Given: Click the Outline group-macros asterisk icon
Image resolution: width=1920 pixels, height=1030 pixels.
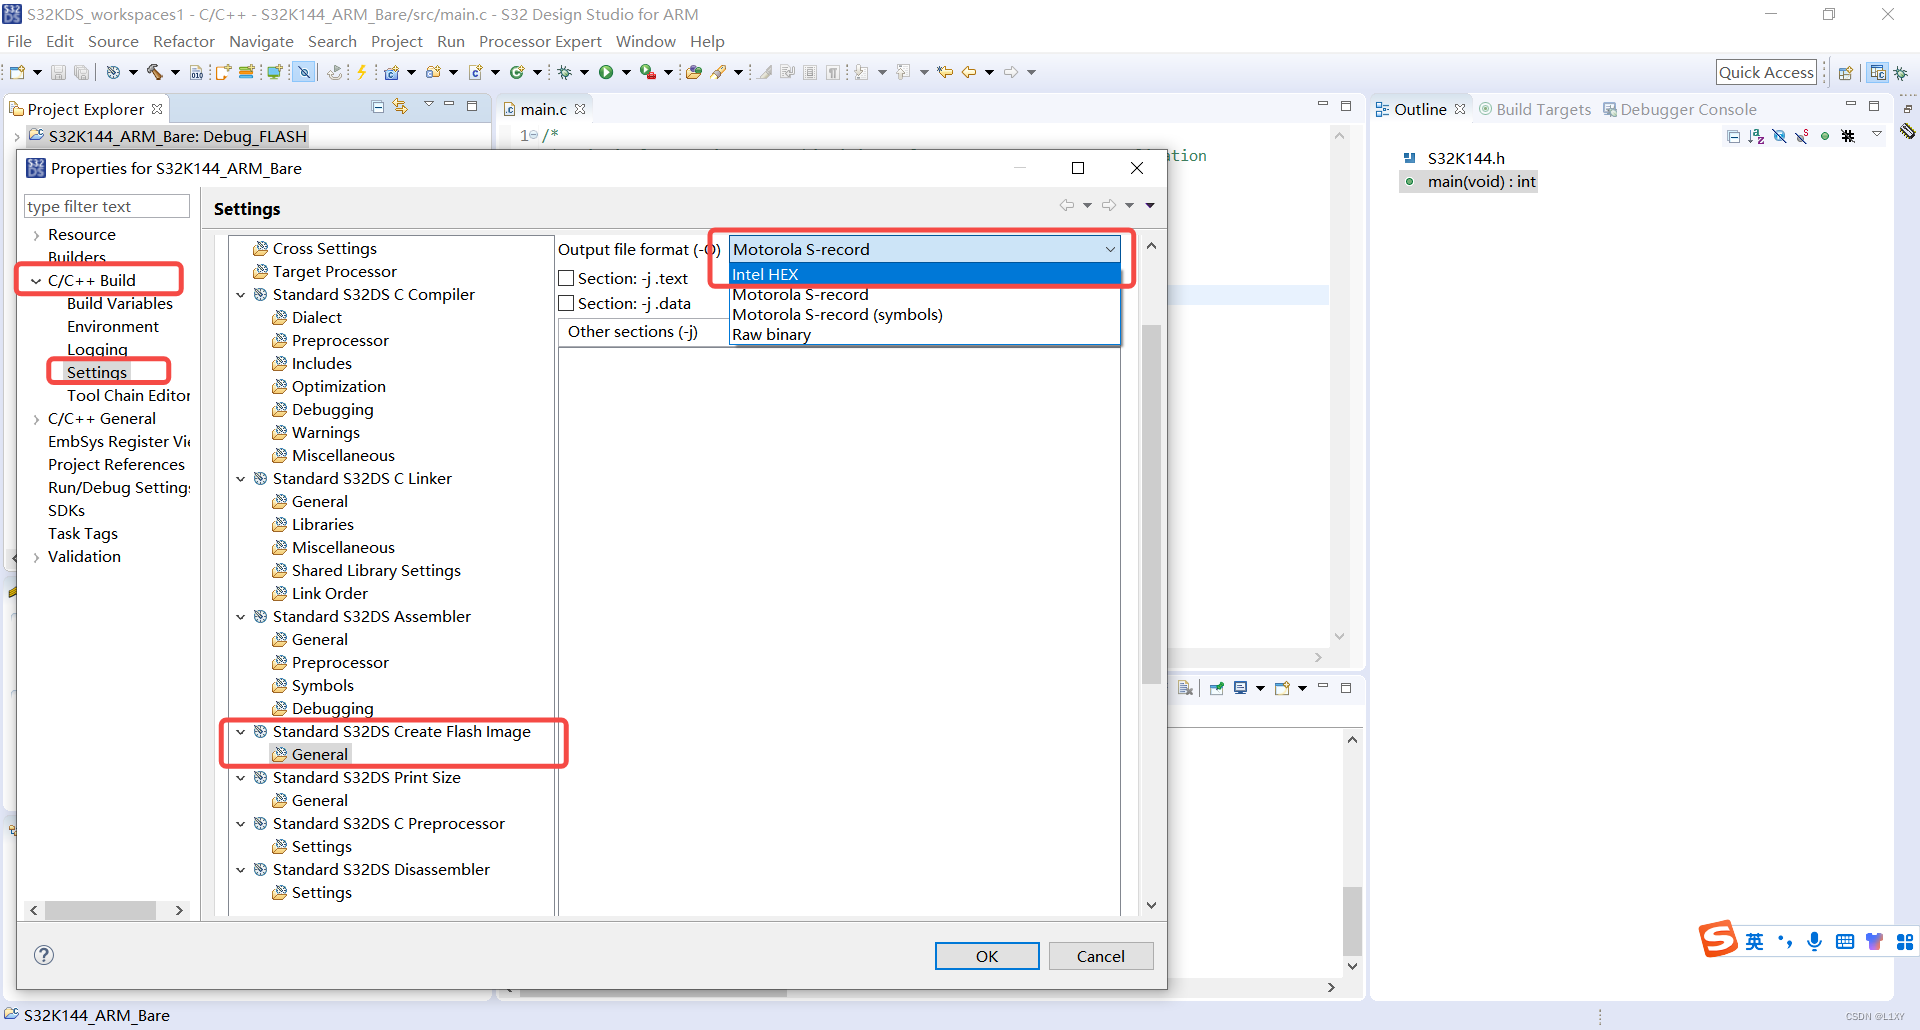Looking at the screenshot, I should [x=1848, y=136].
